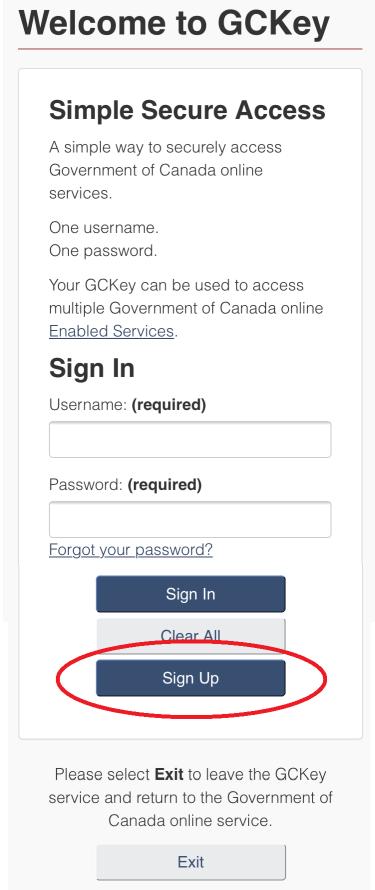Click the Username: (required) label

coord(127,405)
